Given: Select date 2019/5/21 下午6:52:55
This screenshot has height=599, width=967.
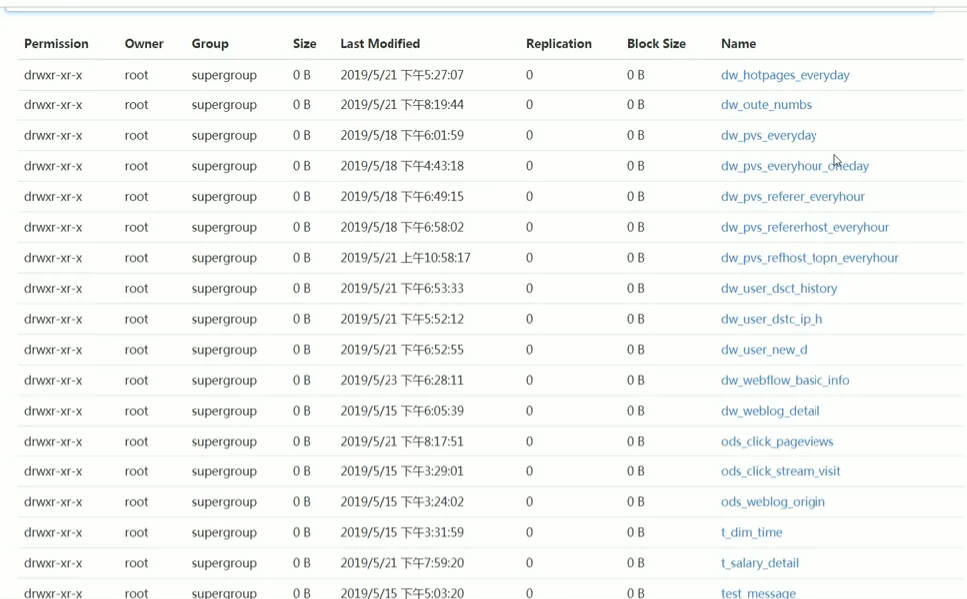Looking at the screenshot, I should click(402, 350).
